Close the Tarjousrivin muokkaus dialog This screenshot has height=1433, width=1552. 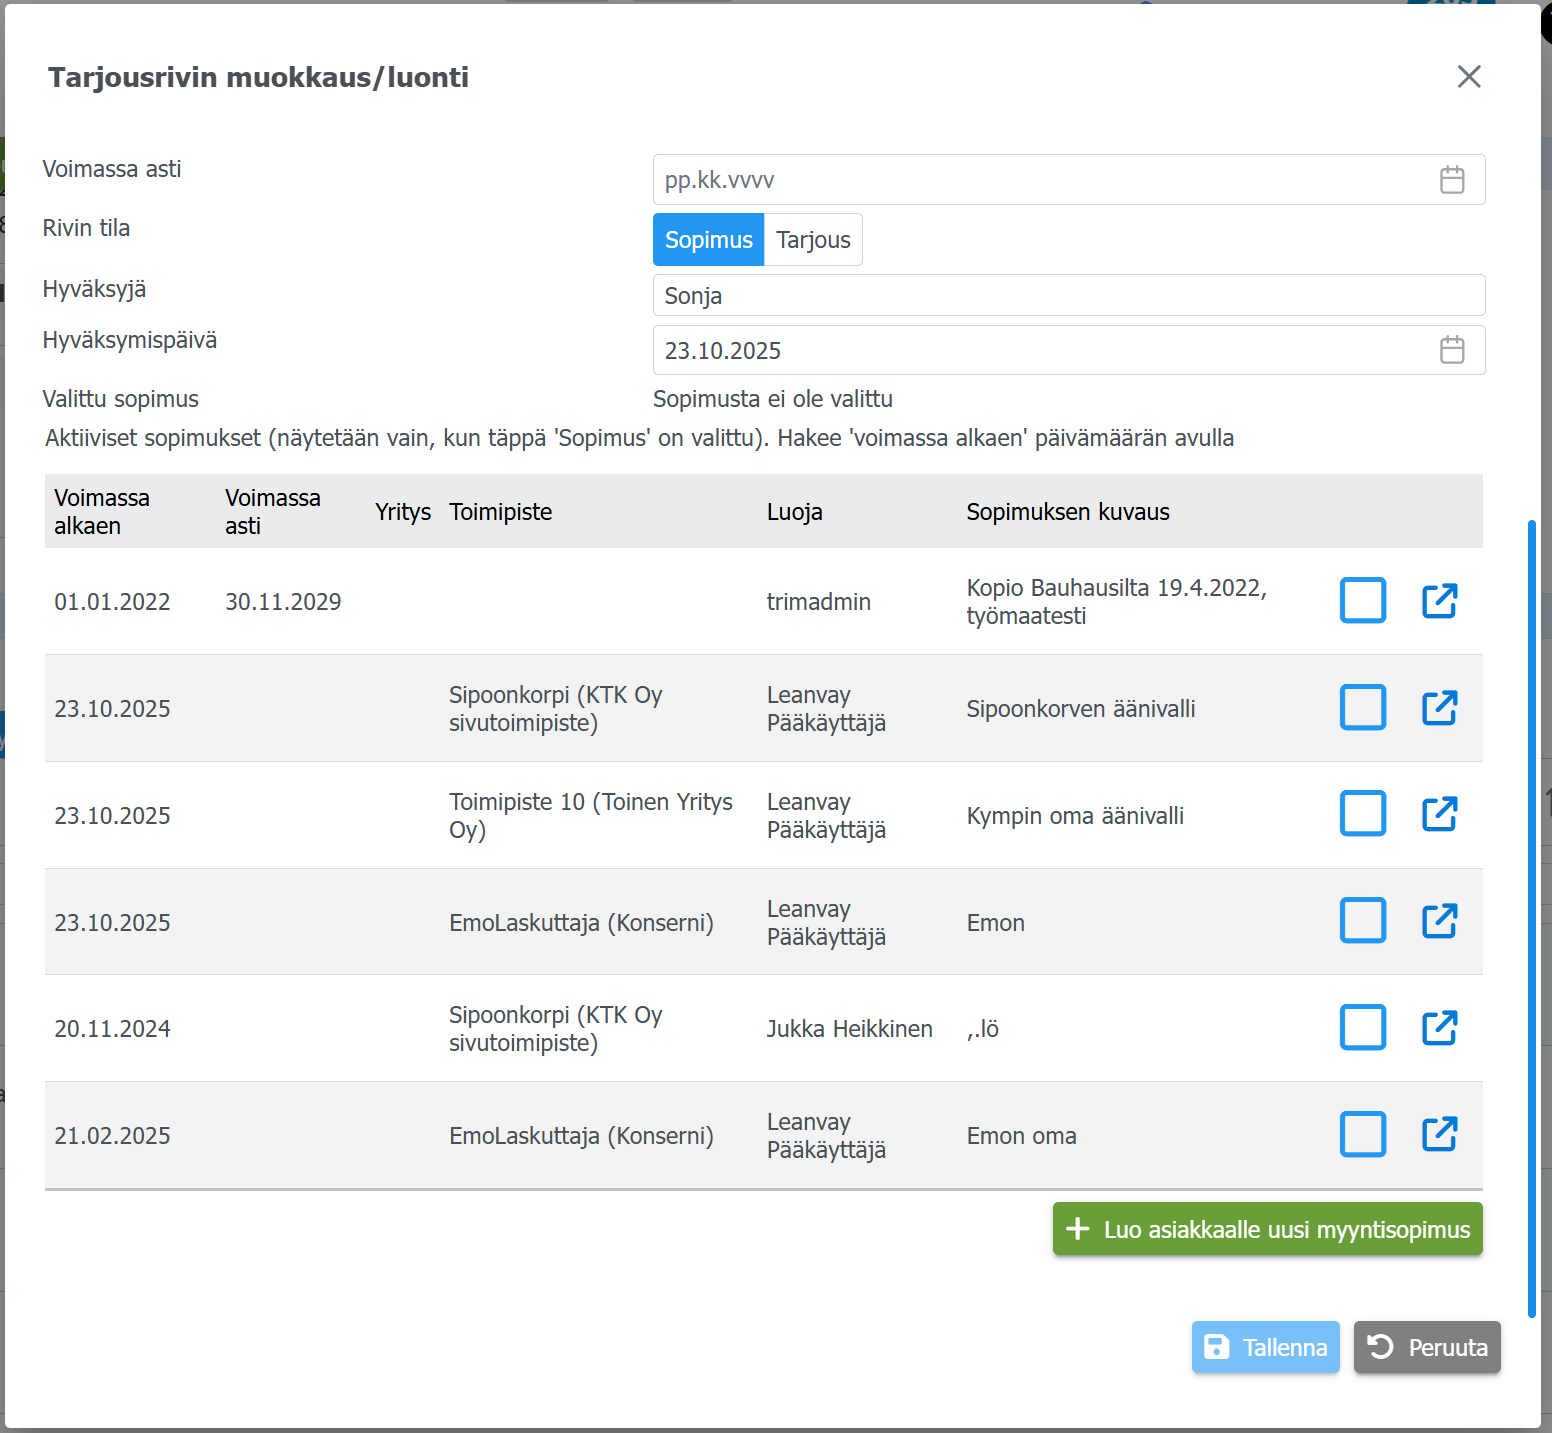point(1468,77)
